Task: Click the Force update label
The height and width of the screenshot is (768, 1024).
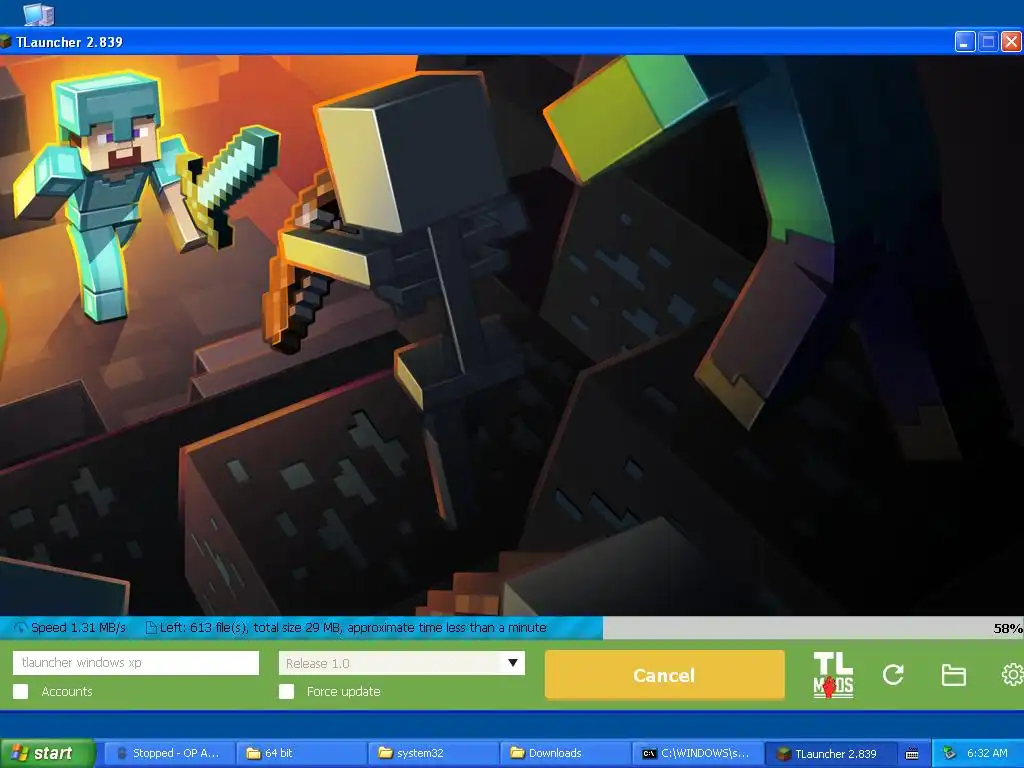Action: click(344, 692)
